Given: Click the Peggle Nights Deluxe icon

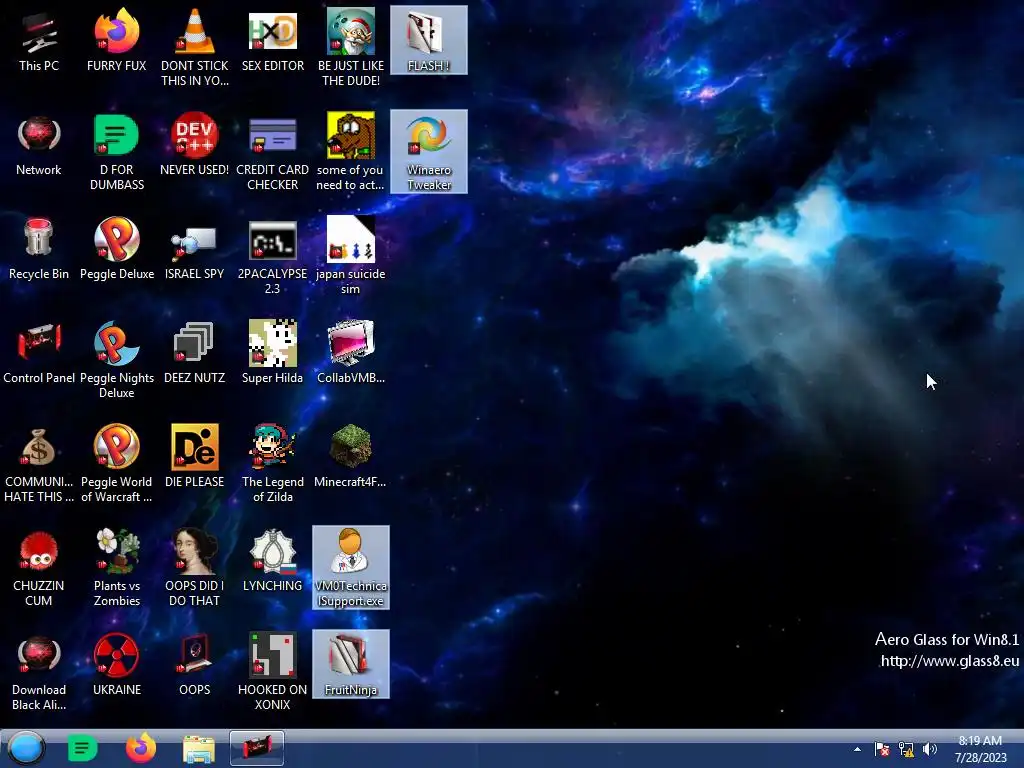Looking at the screenshot, I should [116, 359].
